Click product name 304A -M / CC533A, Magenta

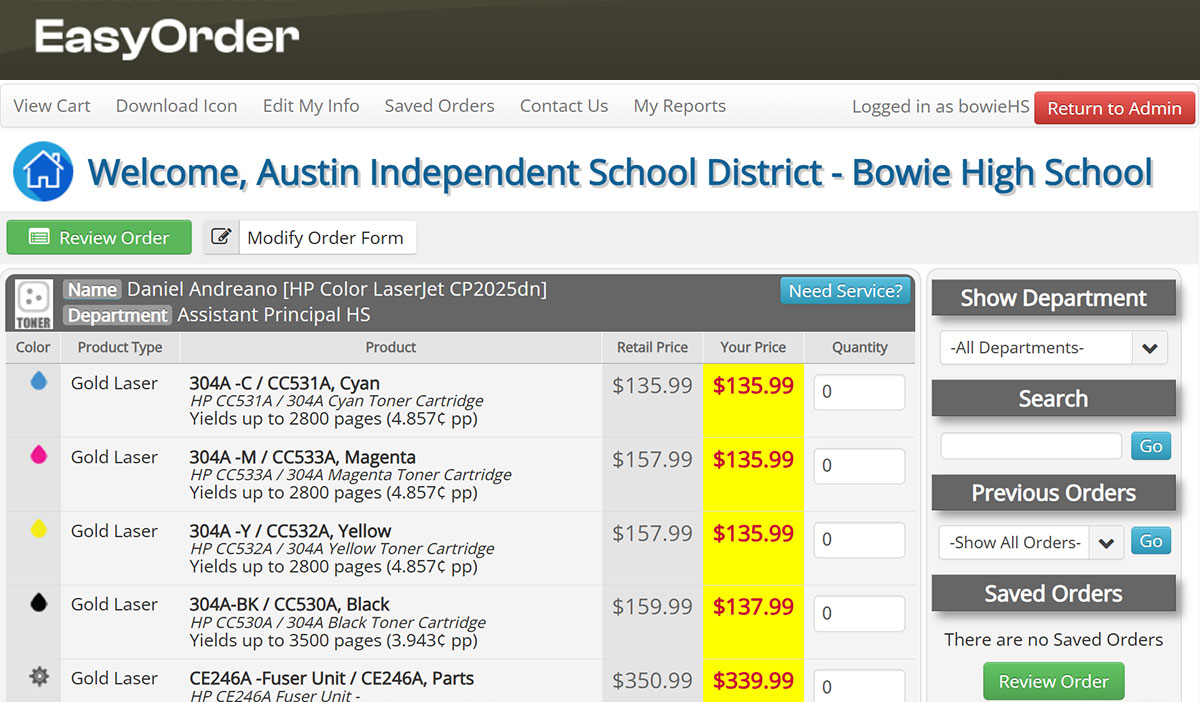pyautogui.click(x=300, y=457)
